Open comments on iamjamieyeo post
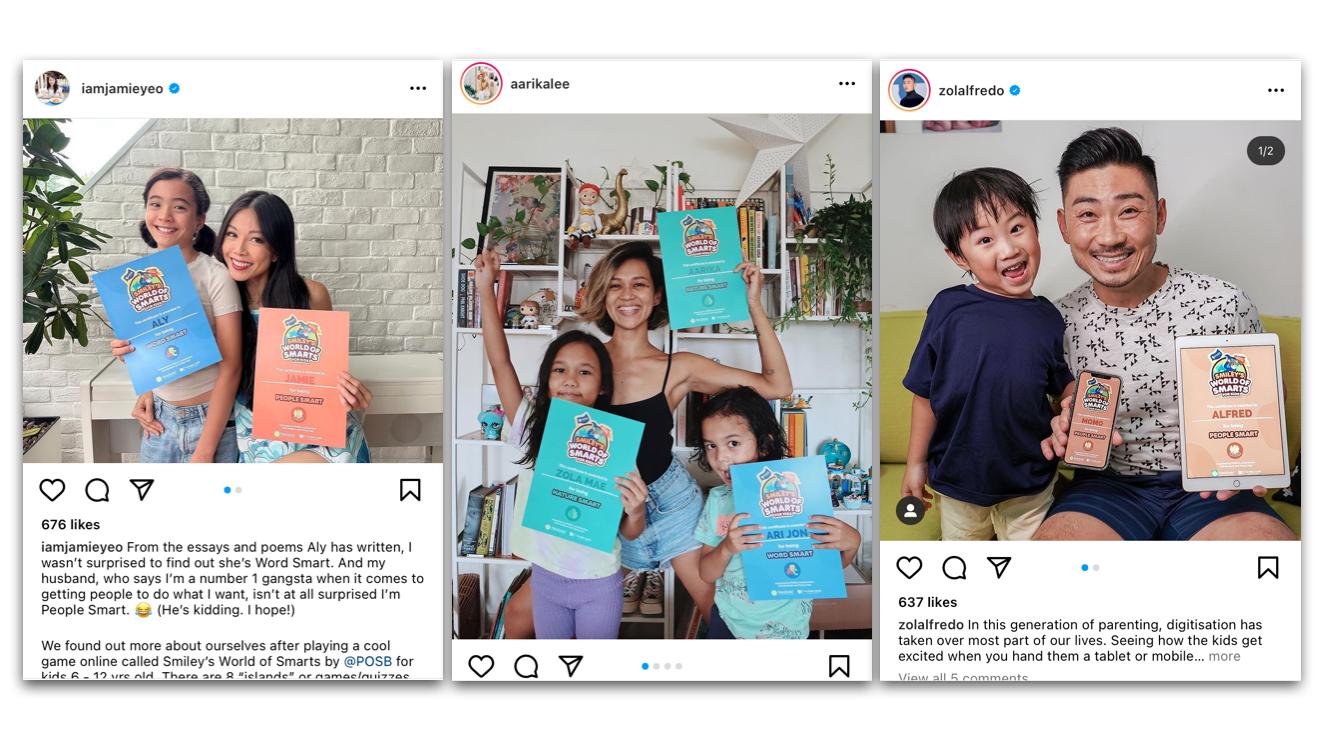The image size is (1322, 738). [x=97, y=490]
